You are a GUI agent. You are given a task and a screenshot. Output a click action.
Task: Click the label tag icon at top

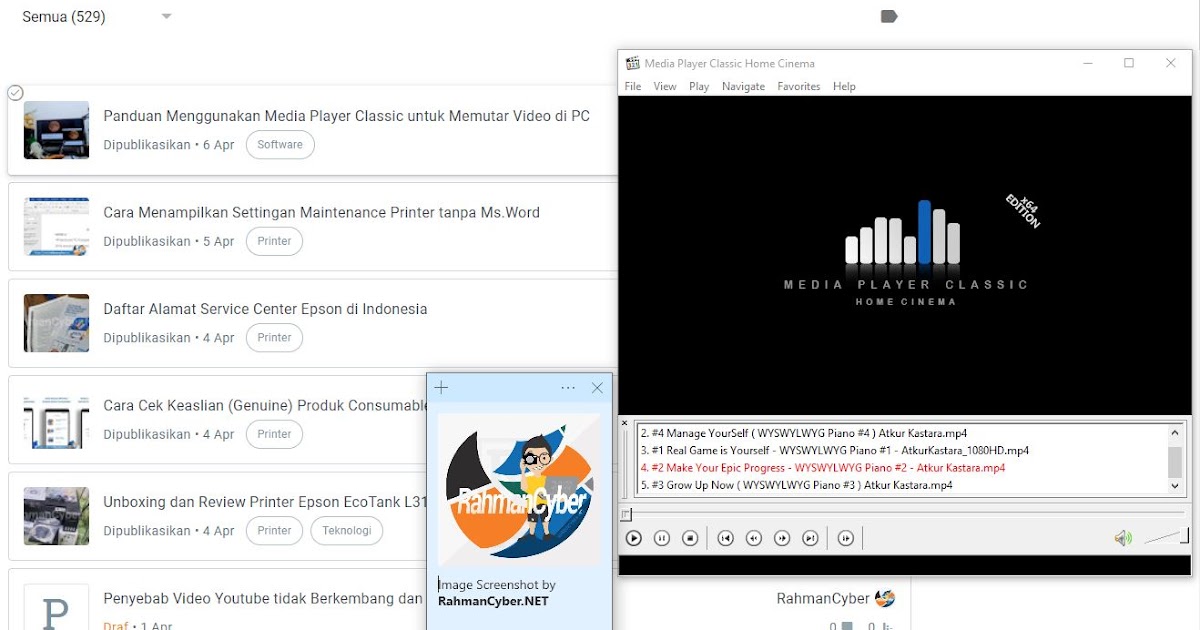pos(889,16)
